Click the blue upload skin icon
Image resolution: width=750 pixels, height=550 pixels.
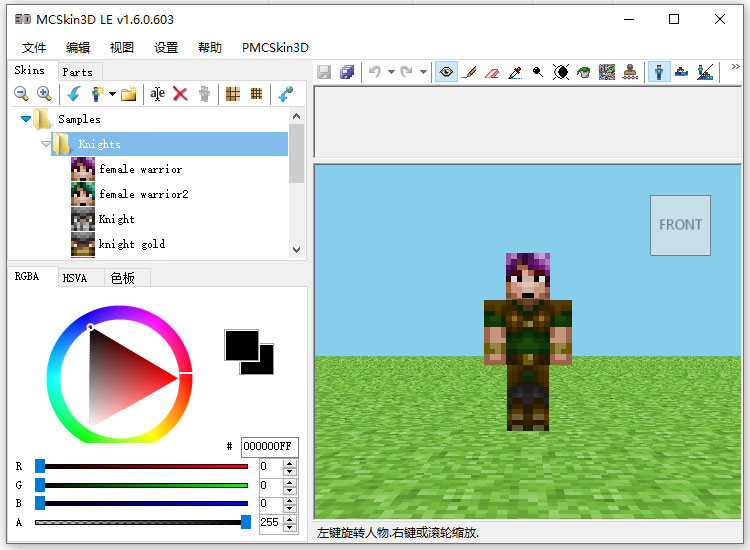click(286, 94)
